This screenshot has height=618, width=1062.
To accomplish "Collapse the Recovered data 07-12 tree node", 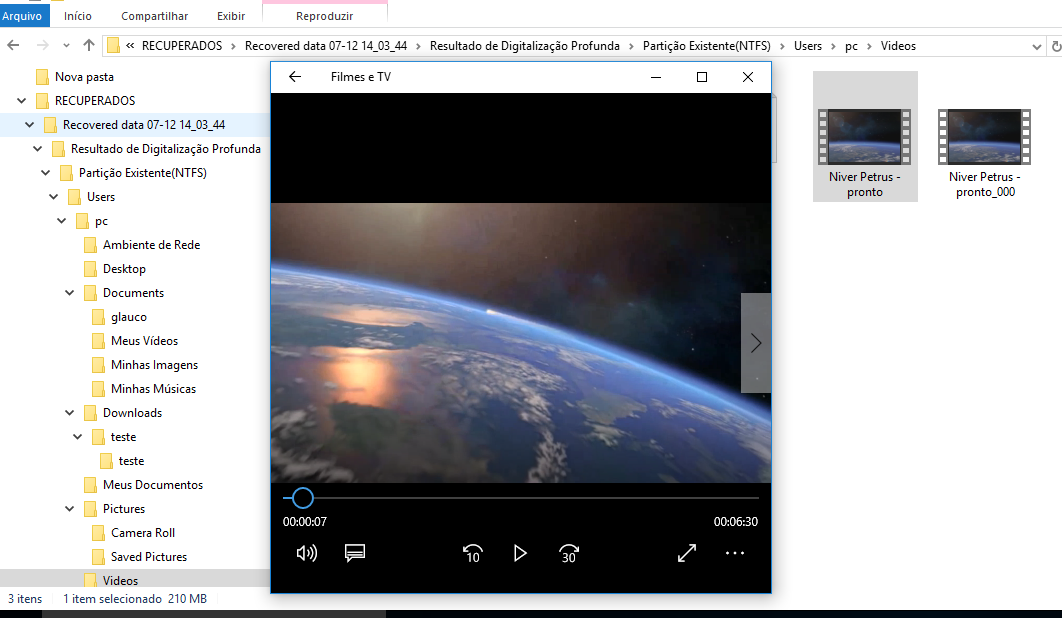I will tap(30, 125).
